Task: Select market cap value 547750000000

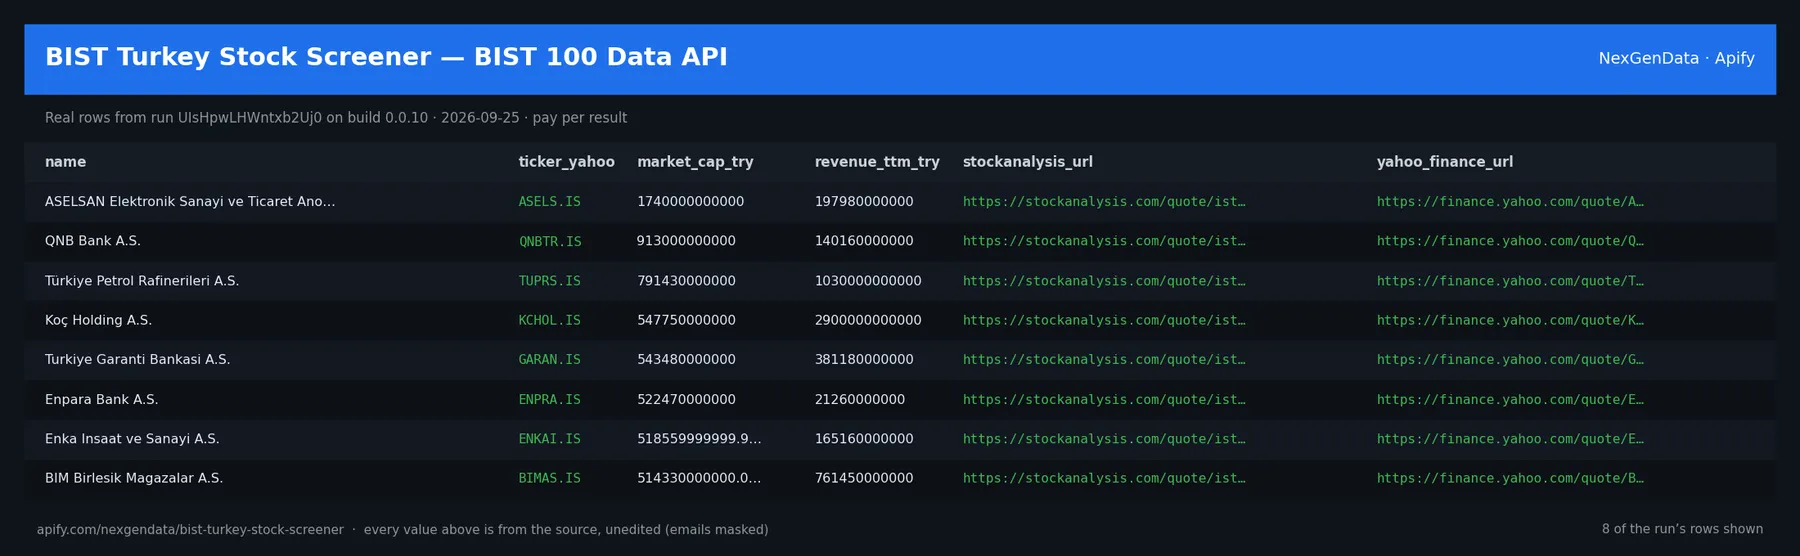Action: point(686,320)
